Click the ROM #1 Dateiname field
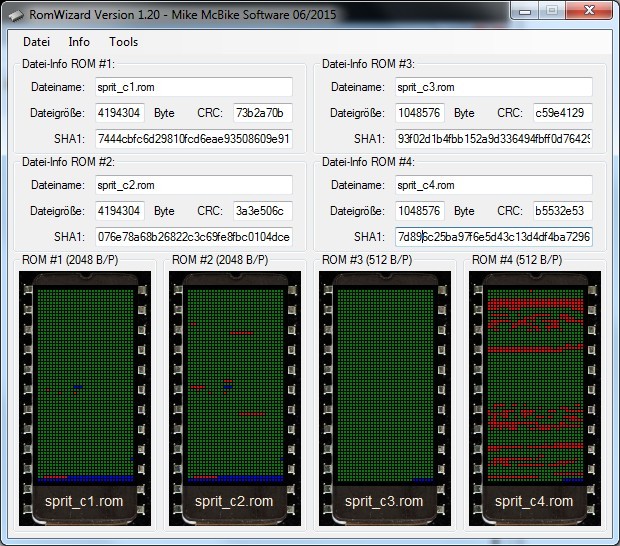 [193, 88]
